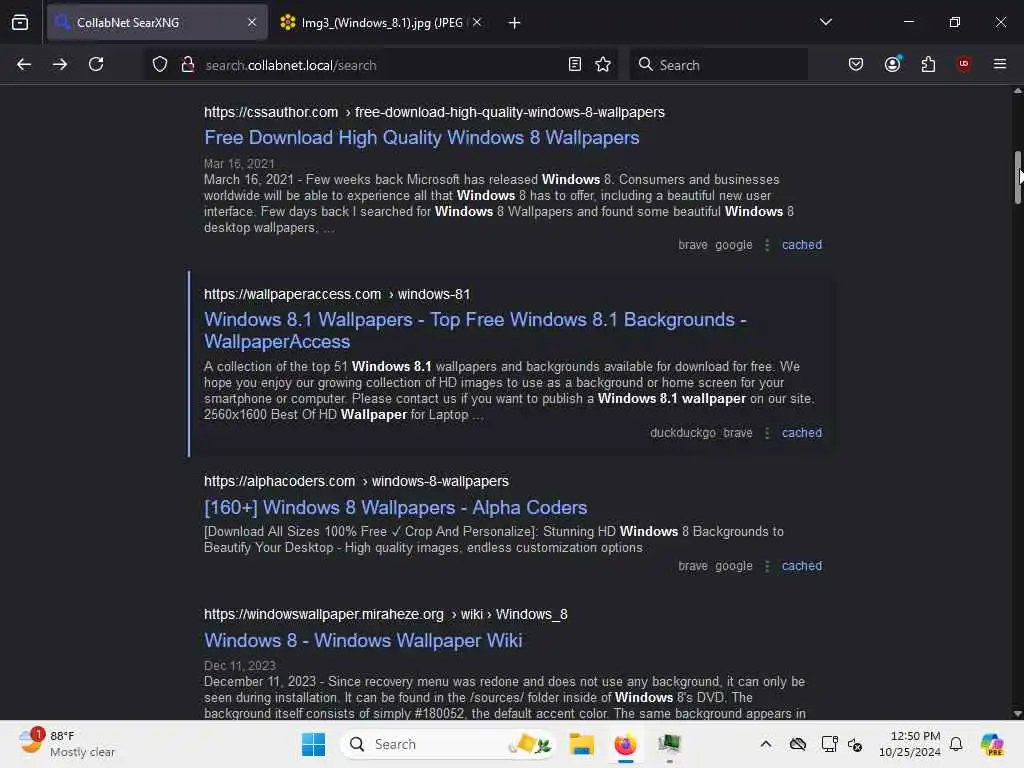This screenshot has height=768, width=1024.
Task: Click scrollbar up arrow
Action: tap(1017, 91)
